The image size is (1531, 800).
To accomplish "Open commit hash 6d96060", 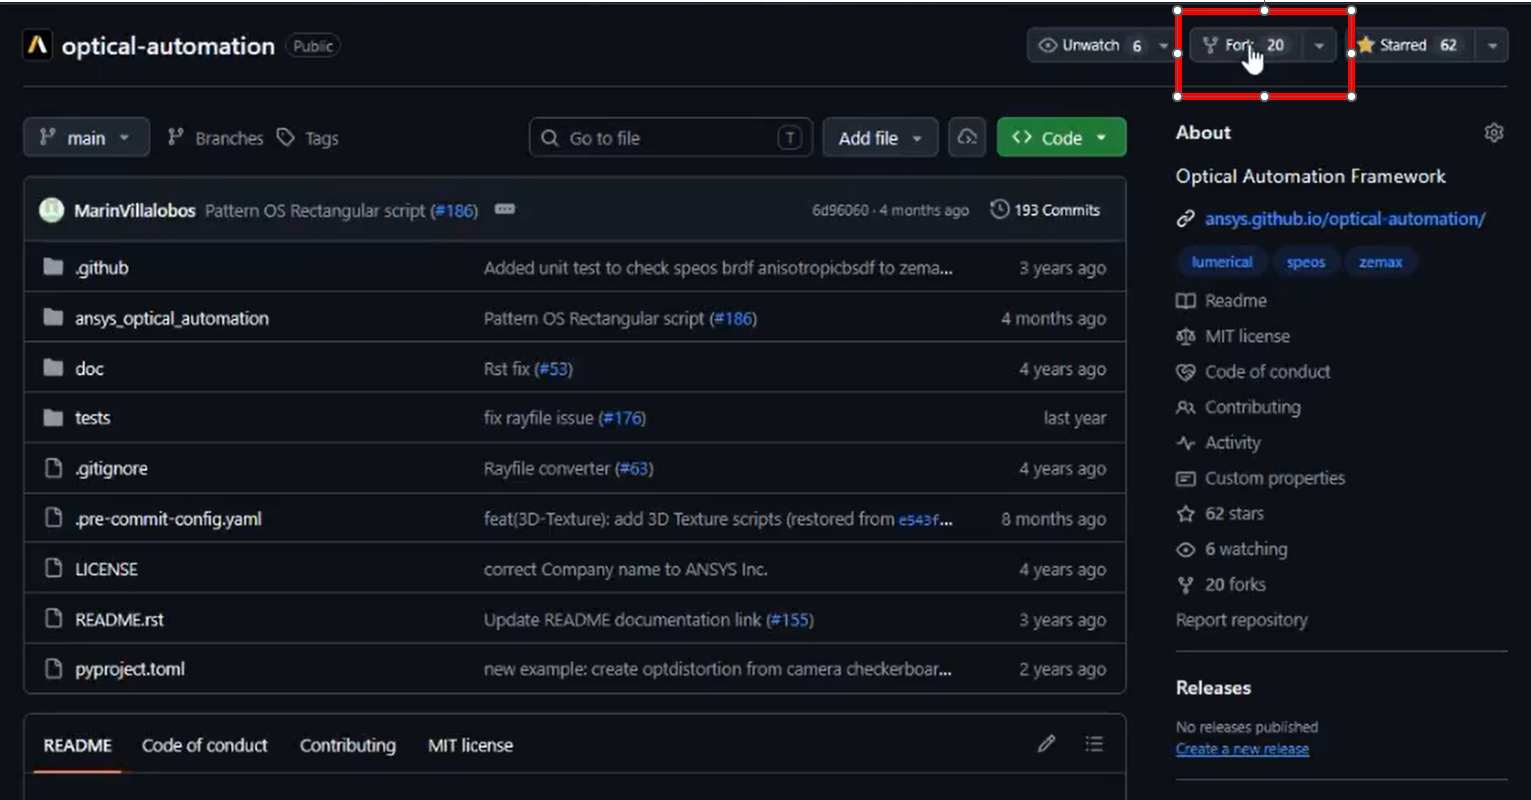I will 840,210.
